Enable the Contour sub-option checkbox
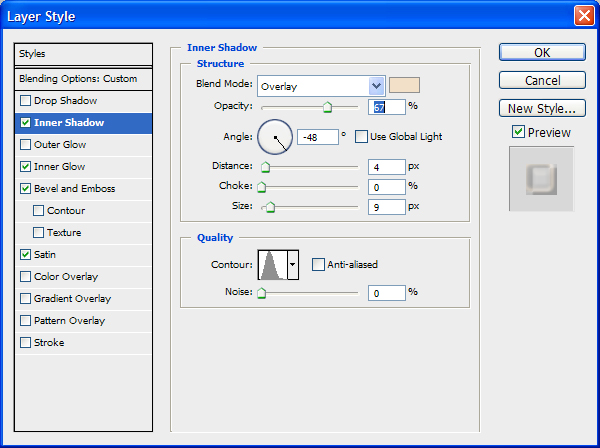 38,211
